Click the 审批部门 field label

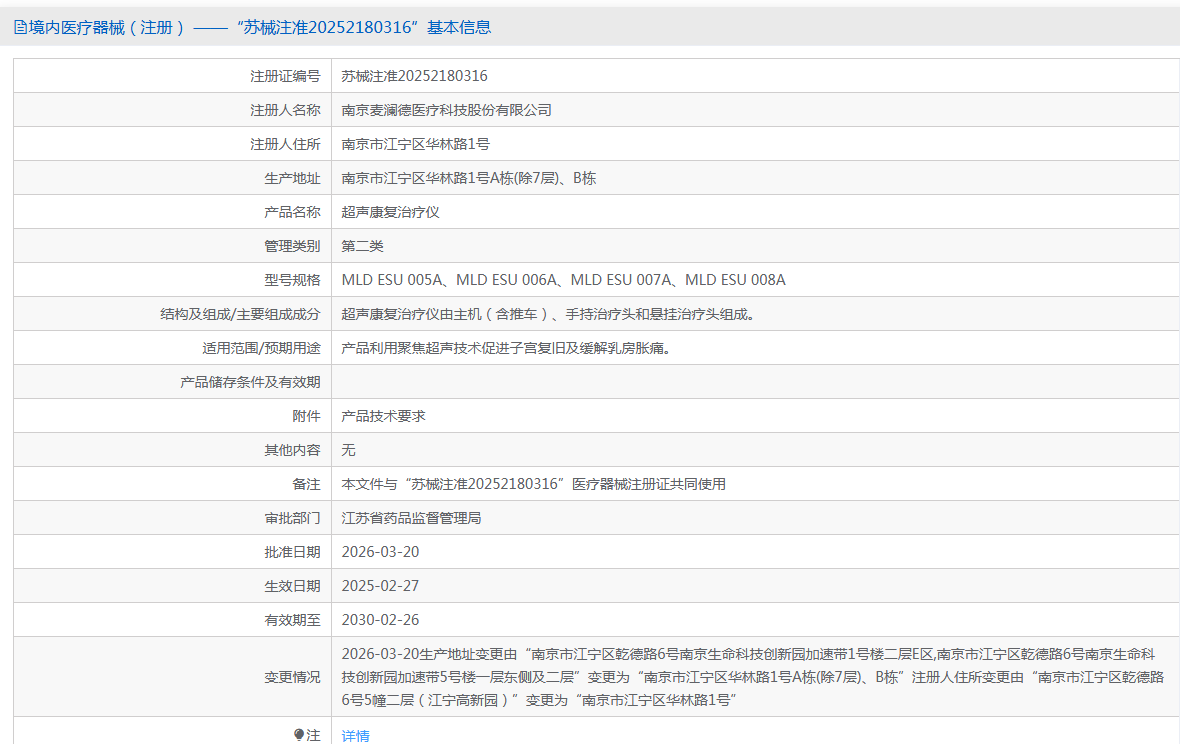pos(292,518)
